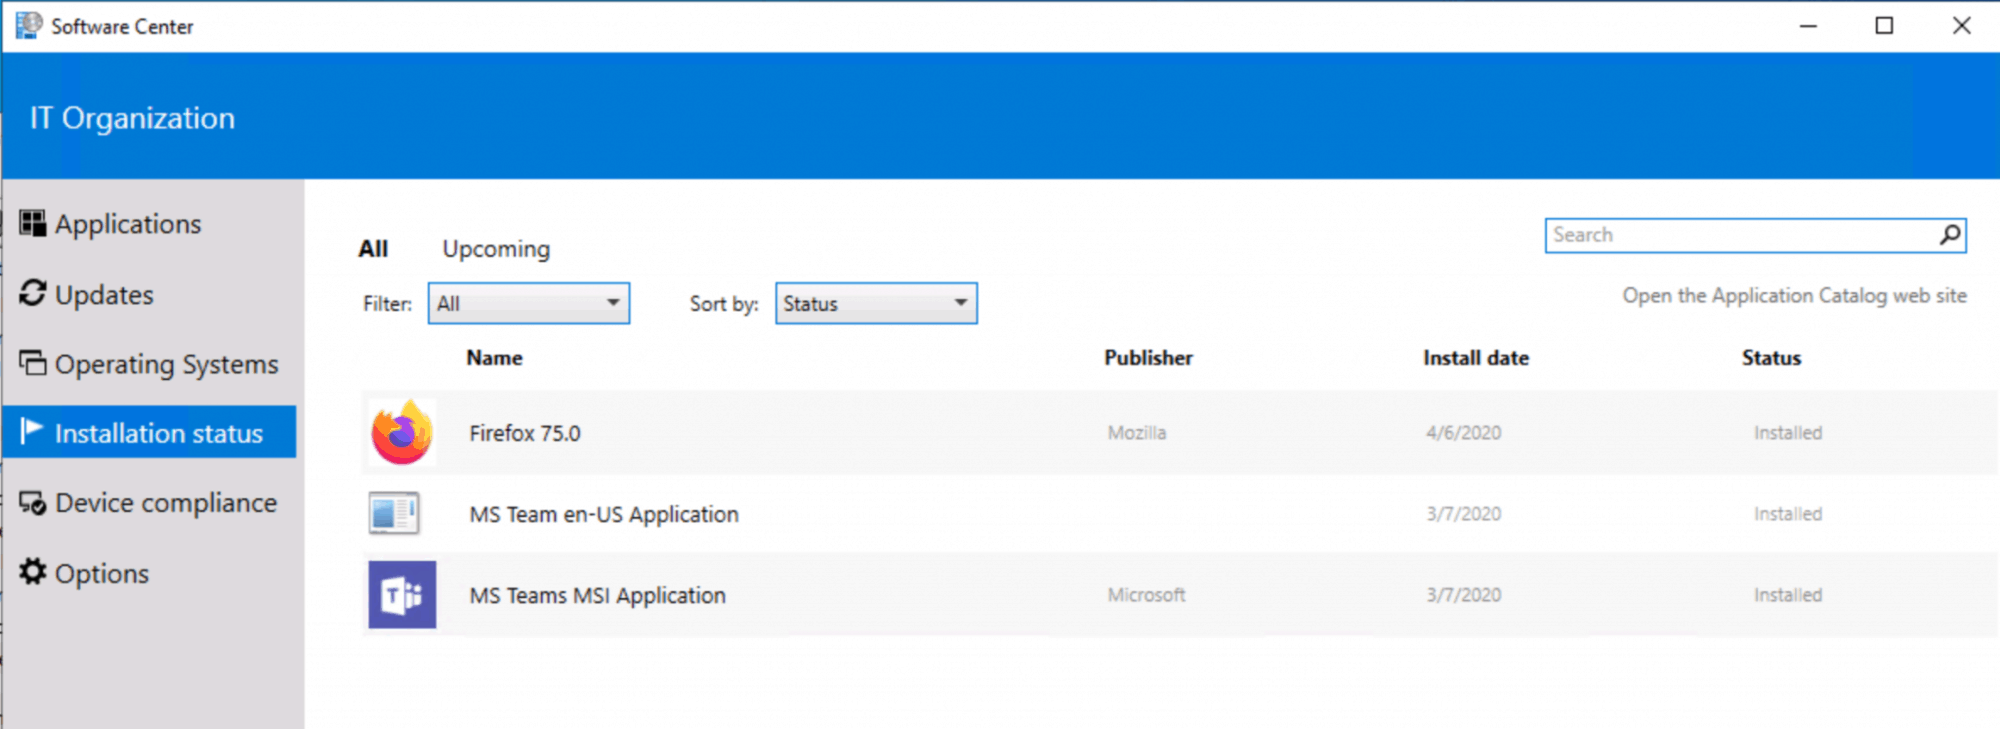
Task: Click the Publisher column header
Action: pos(1148,358)
